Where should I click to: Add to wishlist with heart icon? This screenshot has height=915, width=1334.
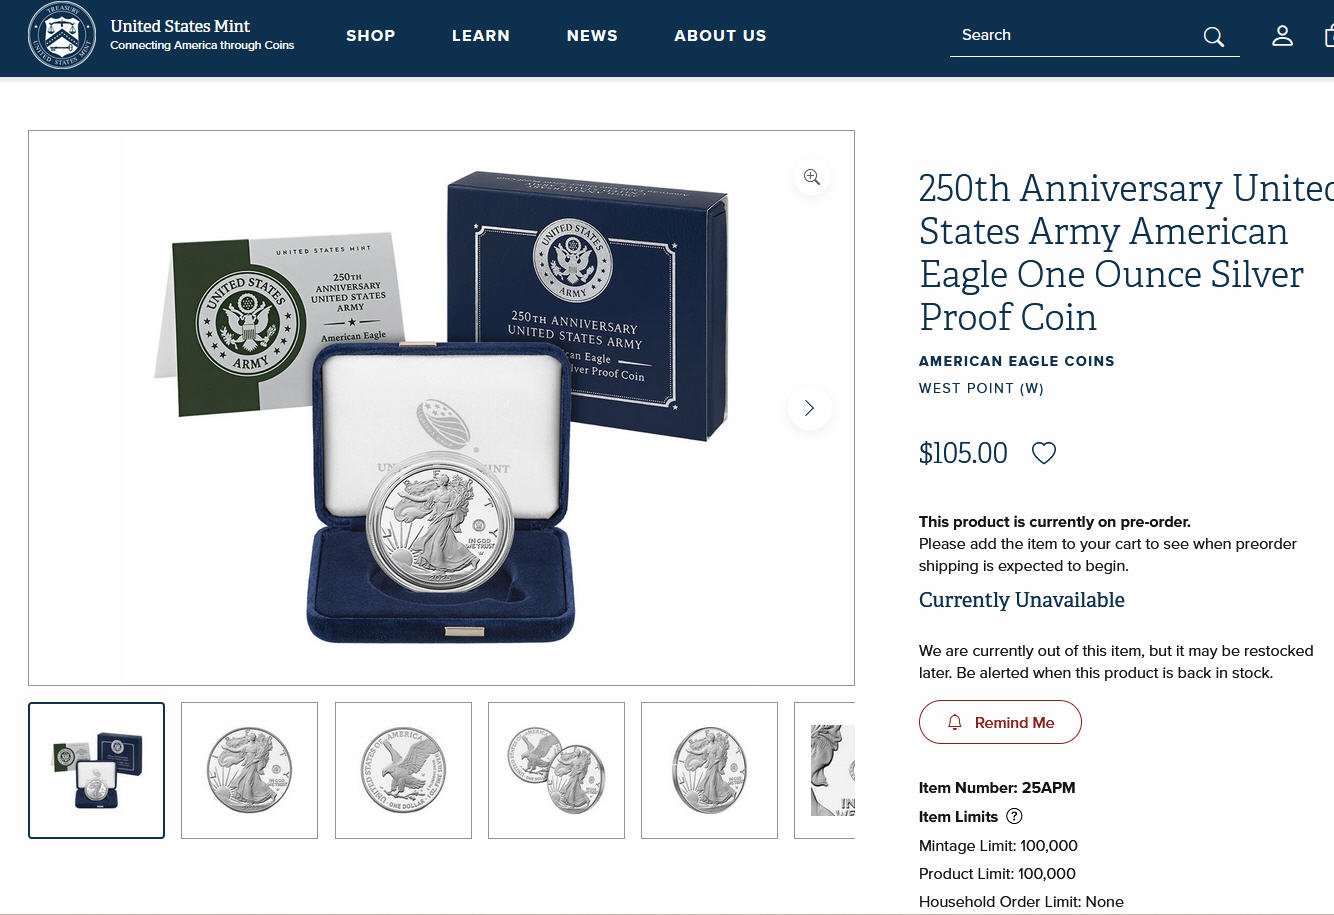point(1043,453)
